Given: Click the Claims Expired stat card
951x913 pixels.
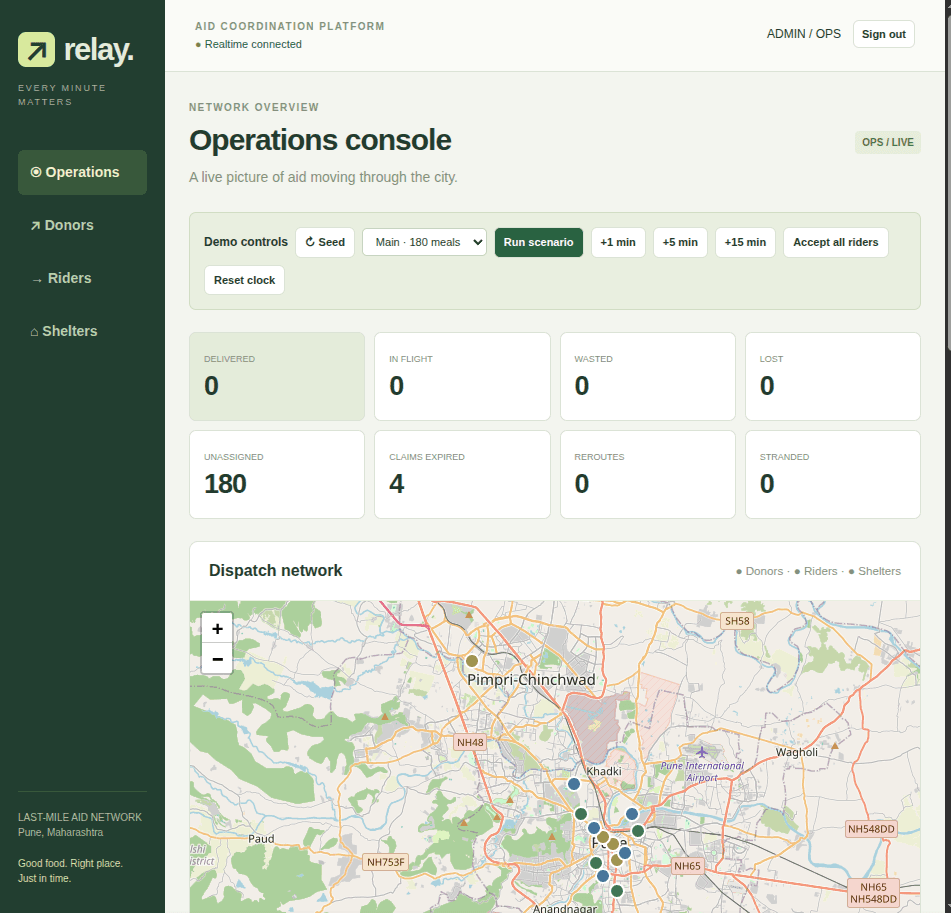Looking at the screenshot, I should pos(462,474).
